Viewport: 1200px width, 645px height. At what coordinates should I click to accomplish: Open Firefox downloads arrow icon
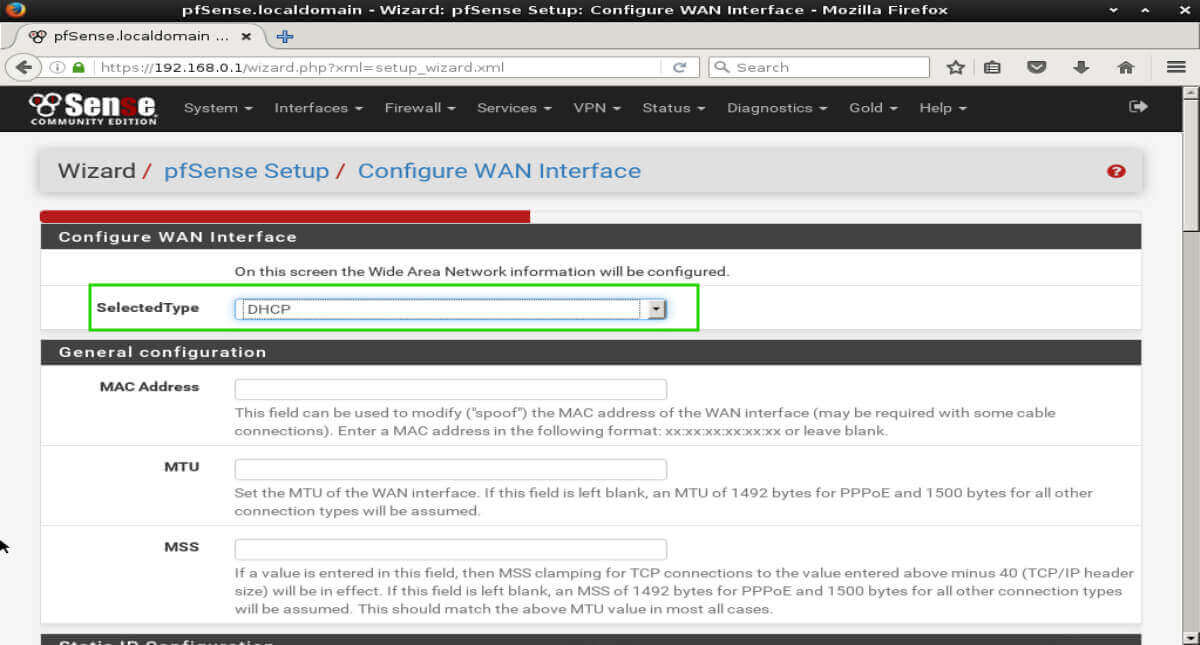click(1081, 67)
